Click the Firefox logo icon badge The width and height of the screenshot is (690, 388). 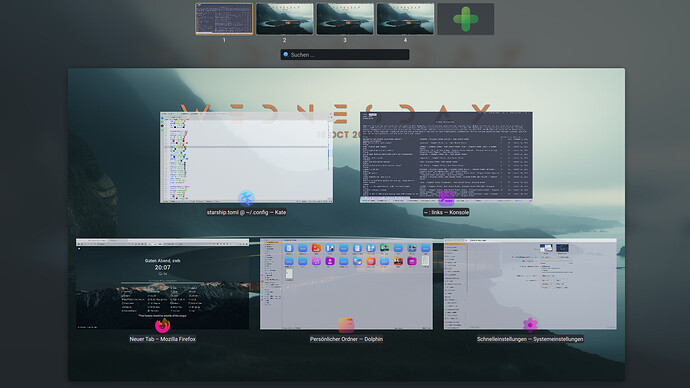[x=162, y=325]
